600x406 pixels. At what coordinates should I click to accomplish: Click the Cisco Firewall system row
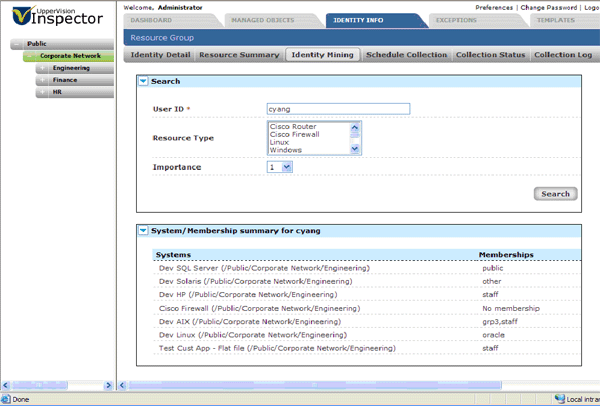366,308
